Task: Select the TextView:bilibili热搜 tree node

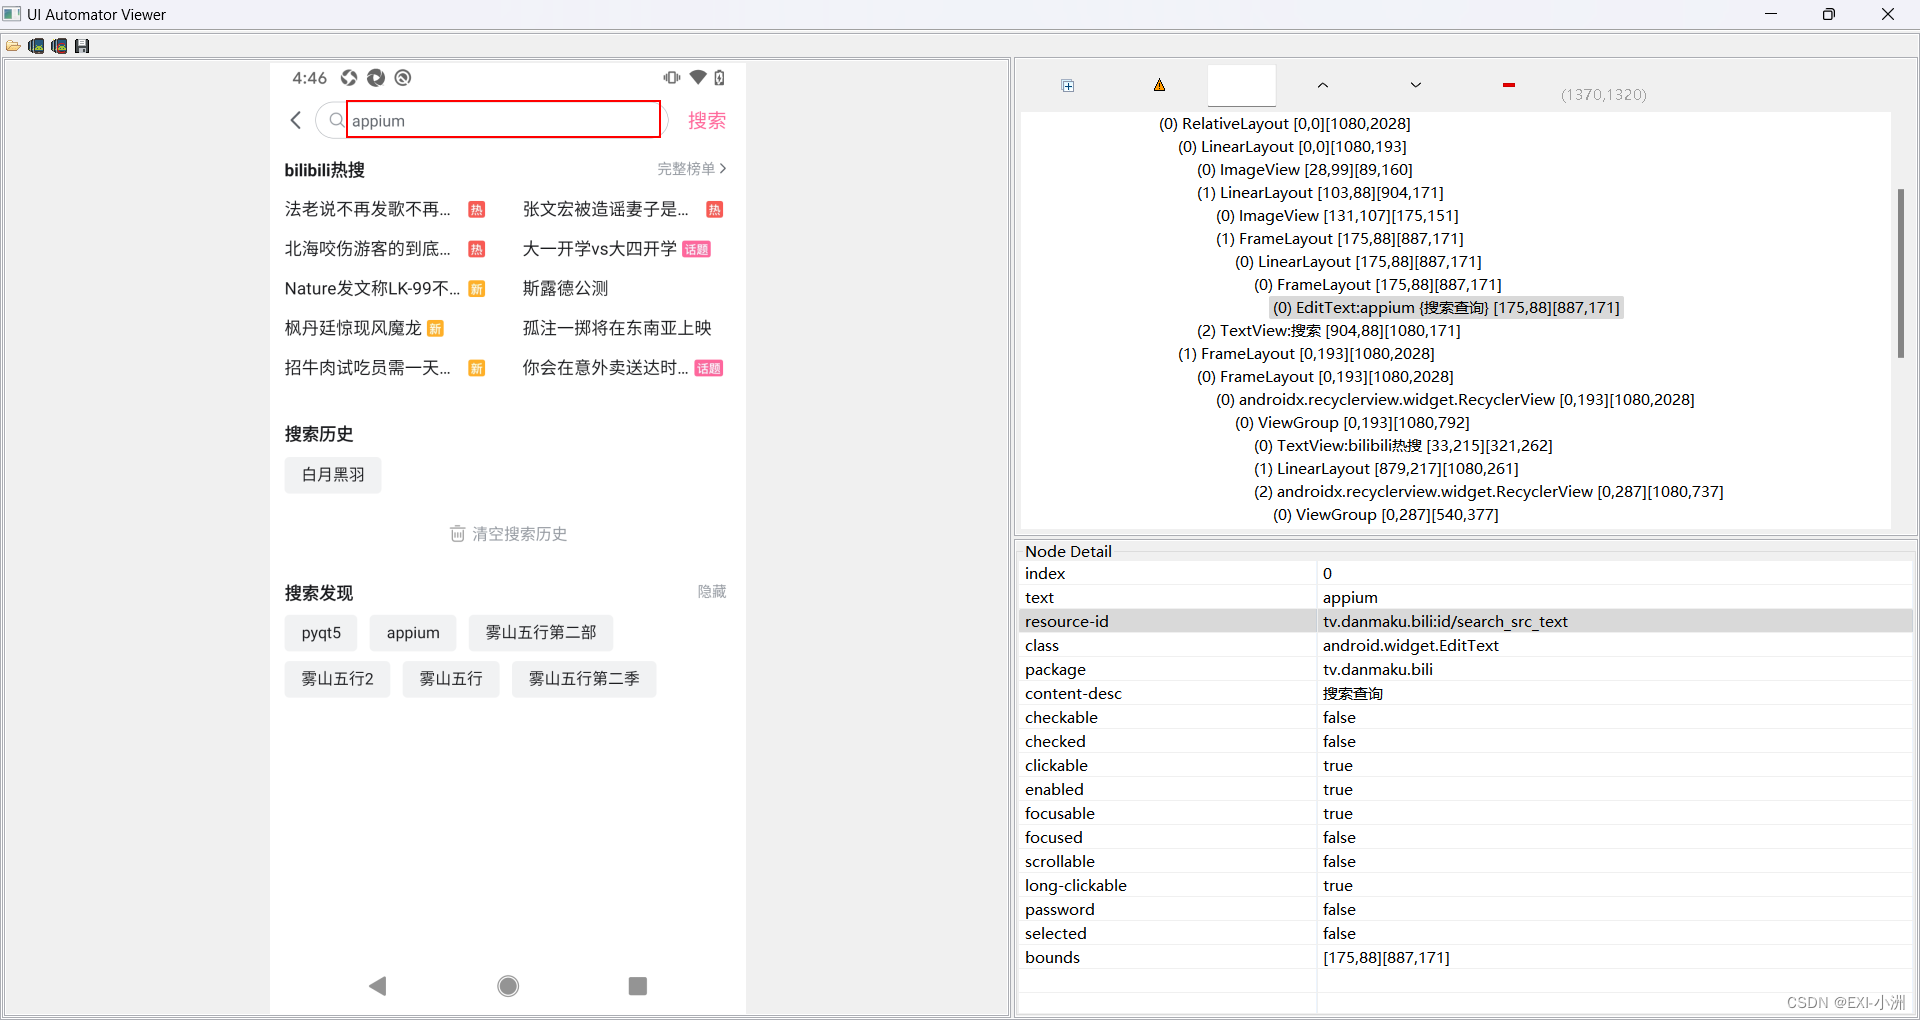Action: (1403, 446)
